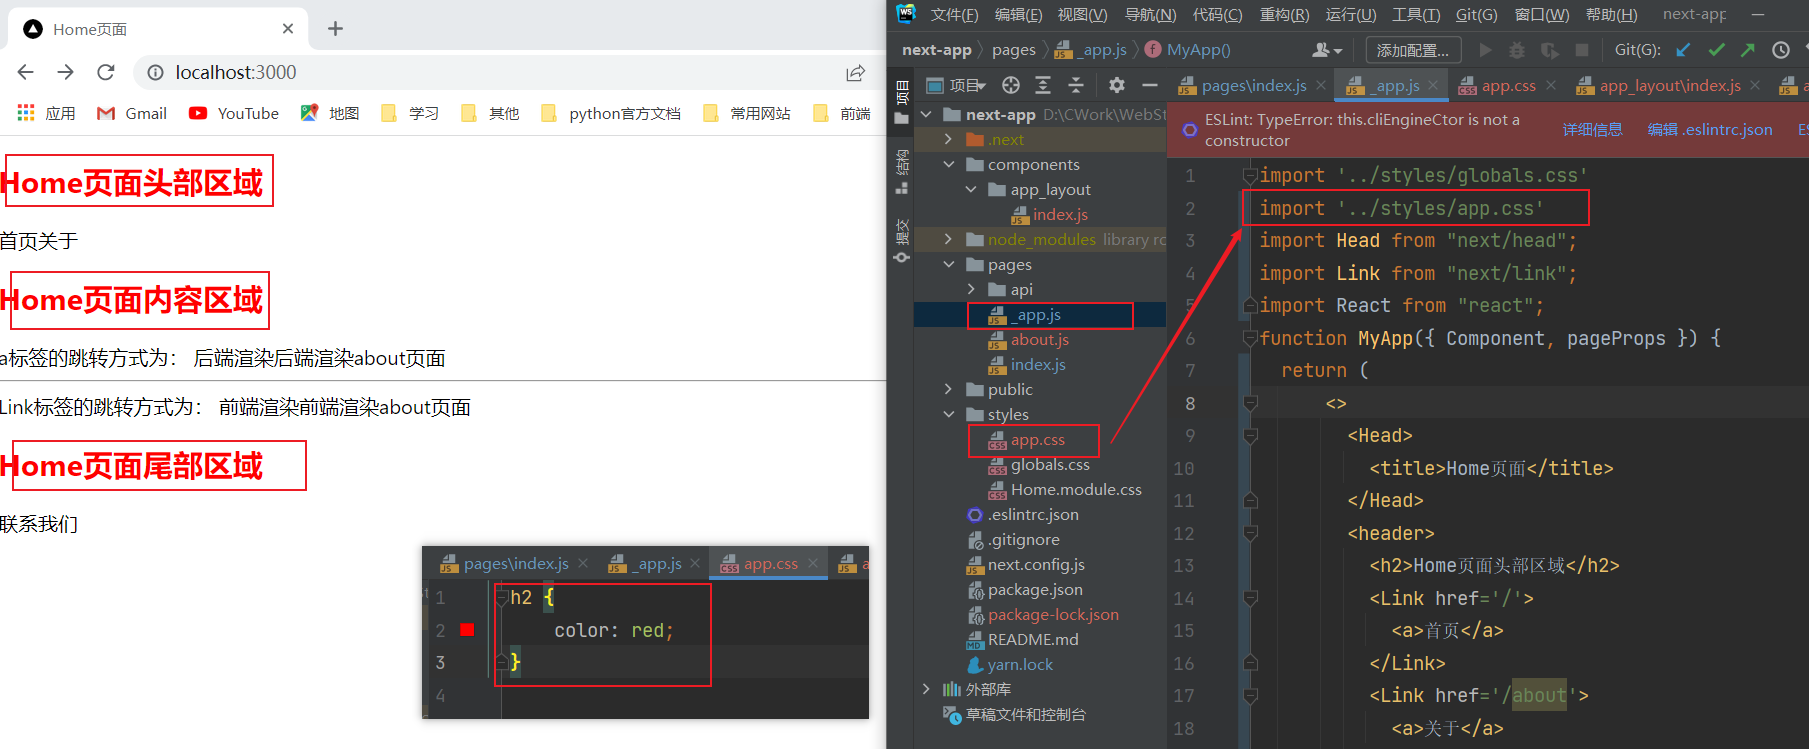
Task: Click the locate opened file crosshair icon
Action: click(1011, 85)
